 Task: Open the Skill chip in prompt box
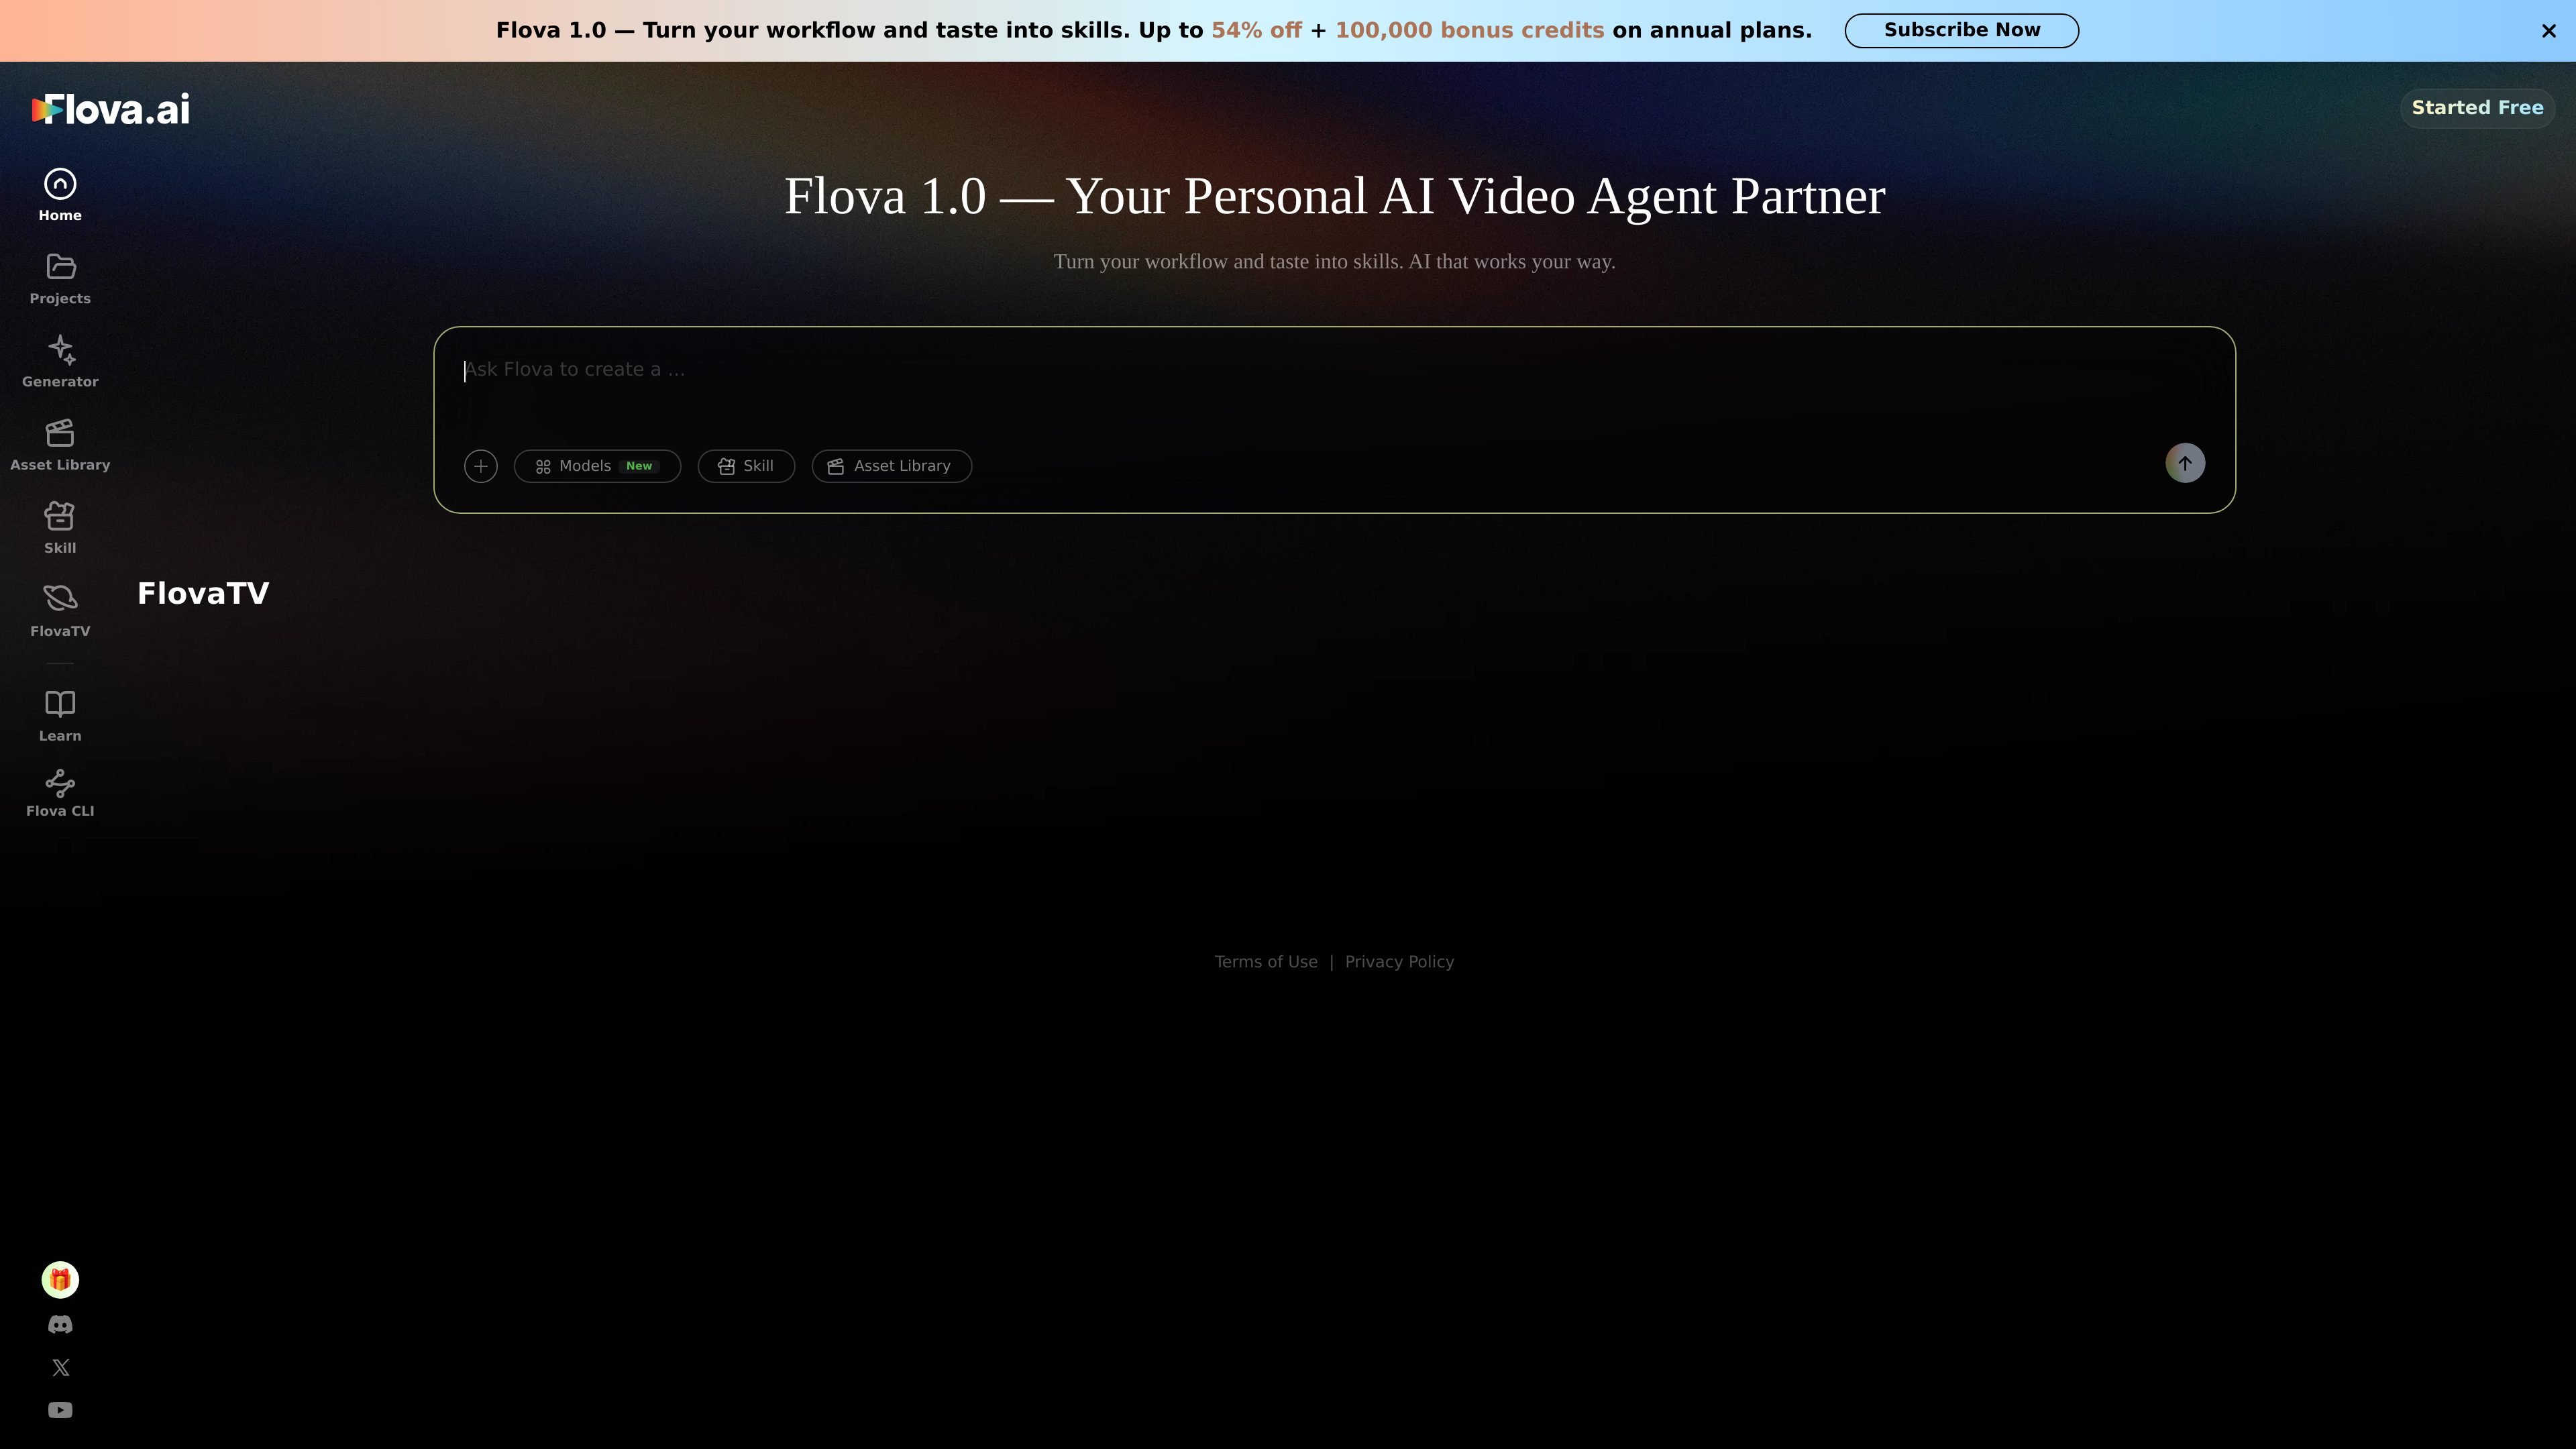[746, 466]
